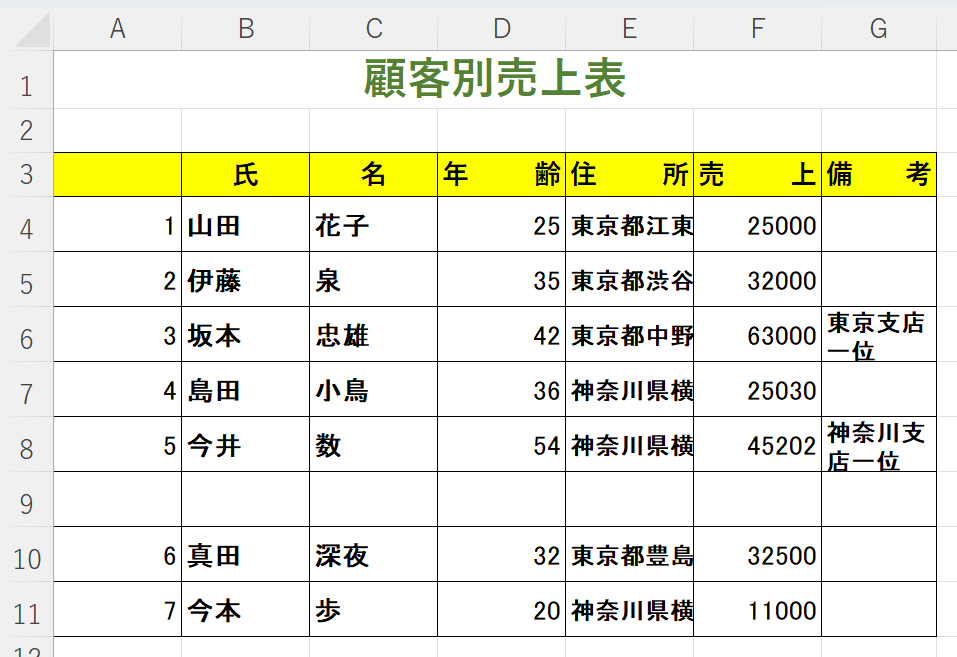Click the 備考 header cell

point(878,175)
